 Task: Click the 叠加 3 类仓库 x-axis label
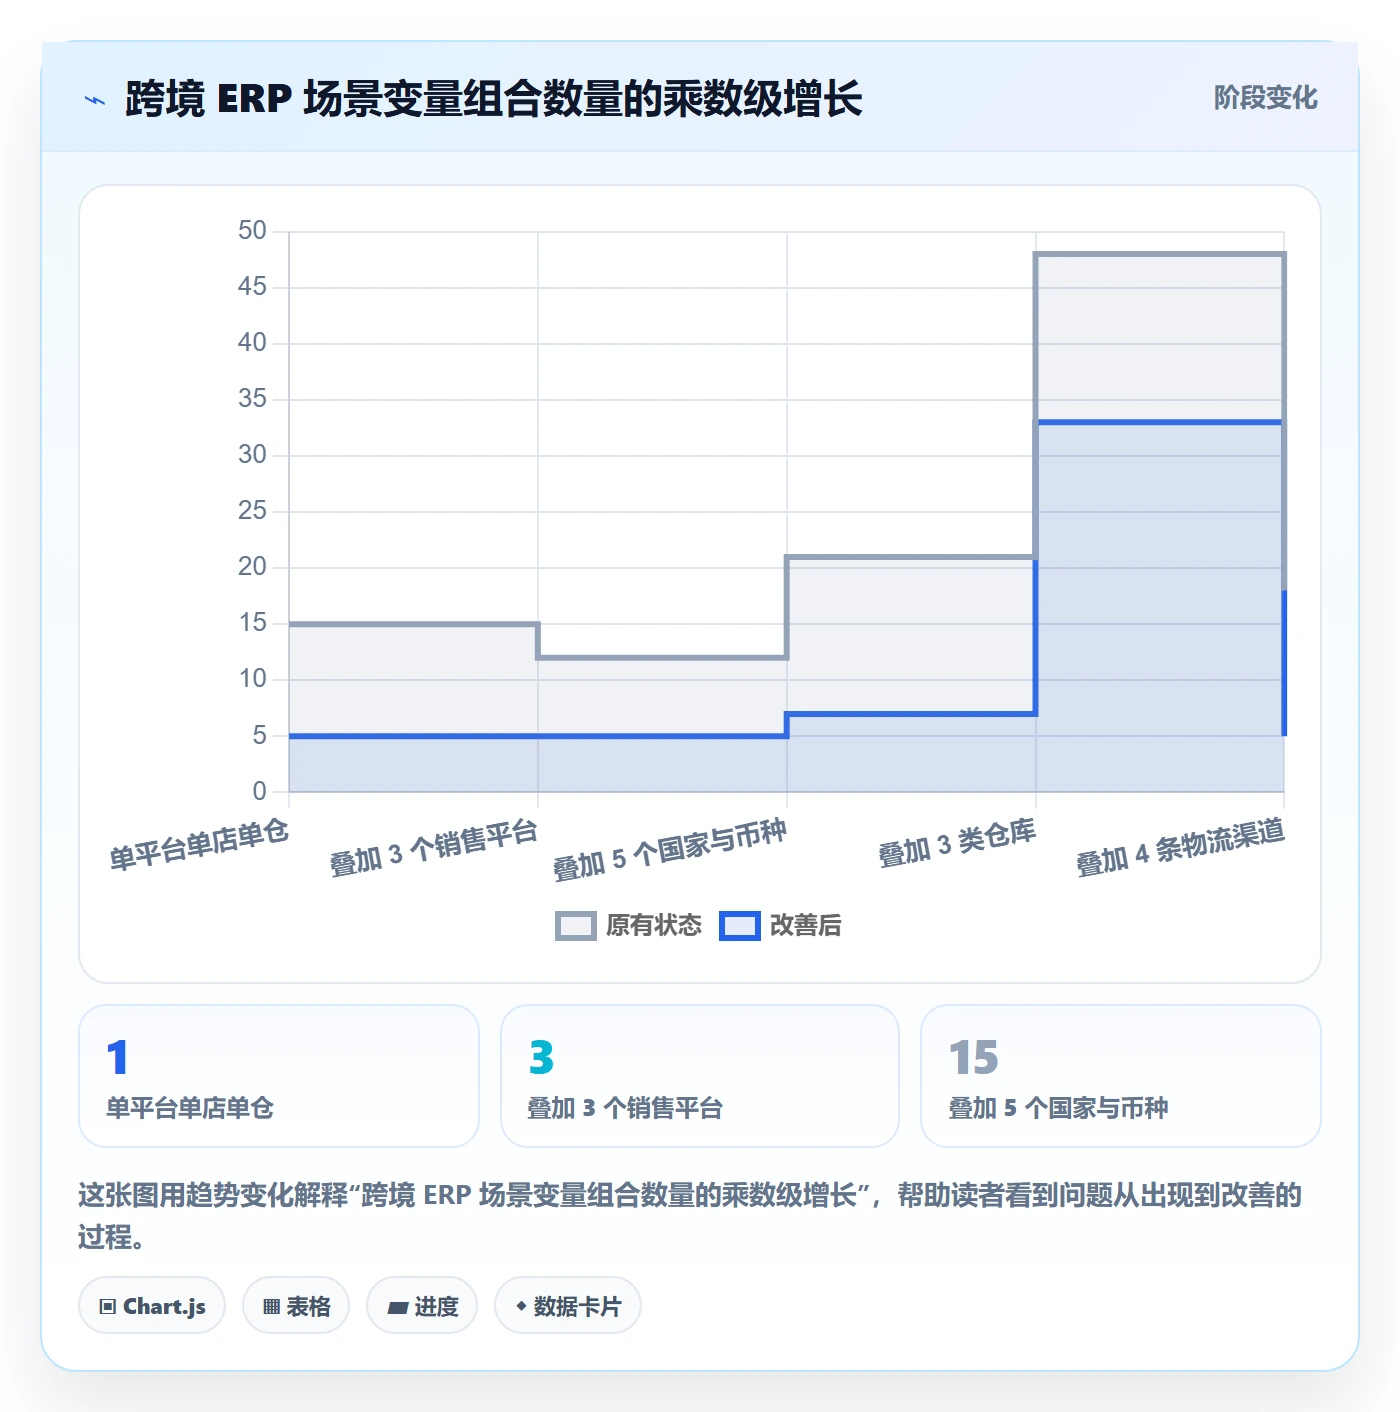[x=957, y=843]
